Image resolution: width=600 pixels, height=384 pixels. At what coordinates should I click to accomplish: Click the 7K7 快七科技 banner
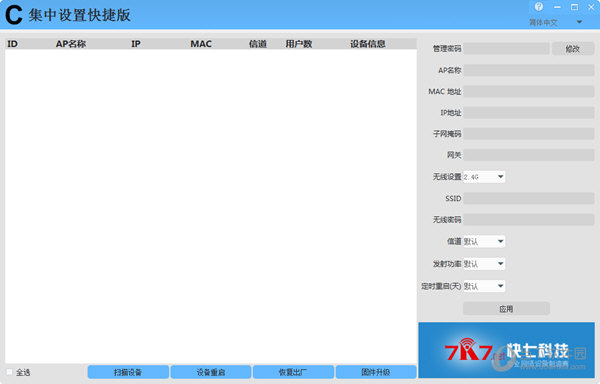pos(507,350)
